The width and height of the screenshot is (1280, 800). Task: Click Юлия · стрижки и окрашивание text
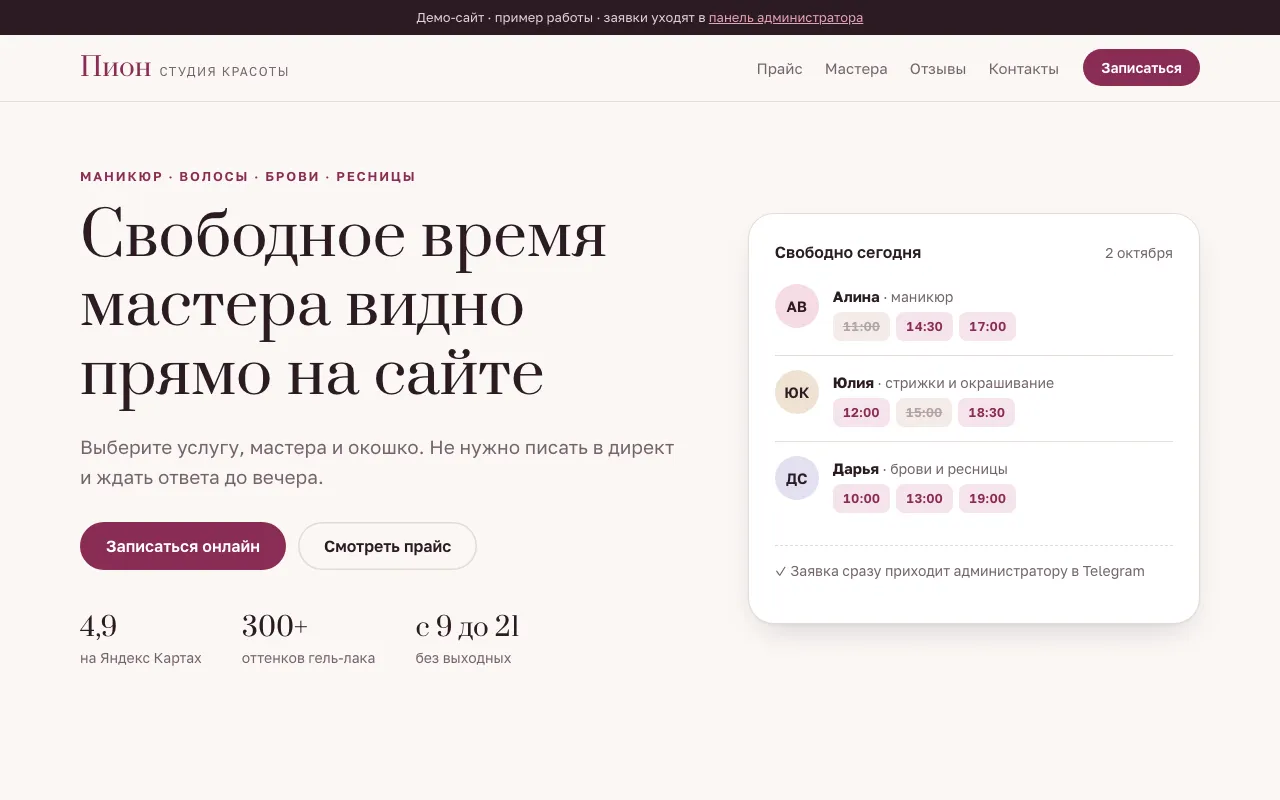click(943, 383)
